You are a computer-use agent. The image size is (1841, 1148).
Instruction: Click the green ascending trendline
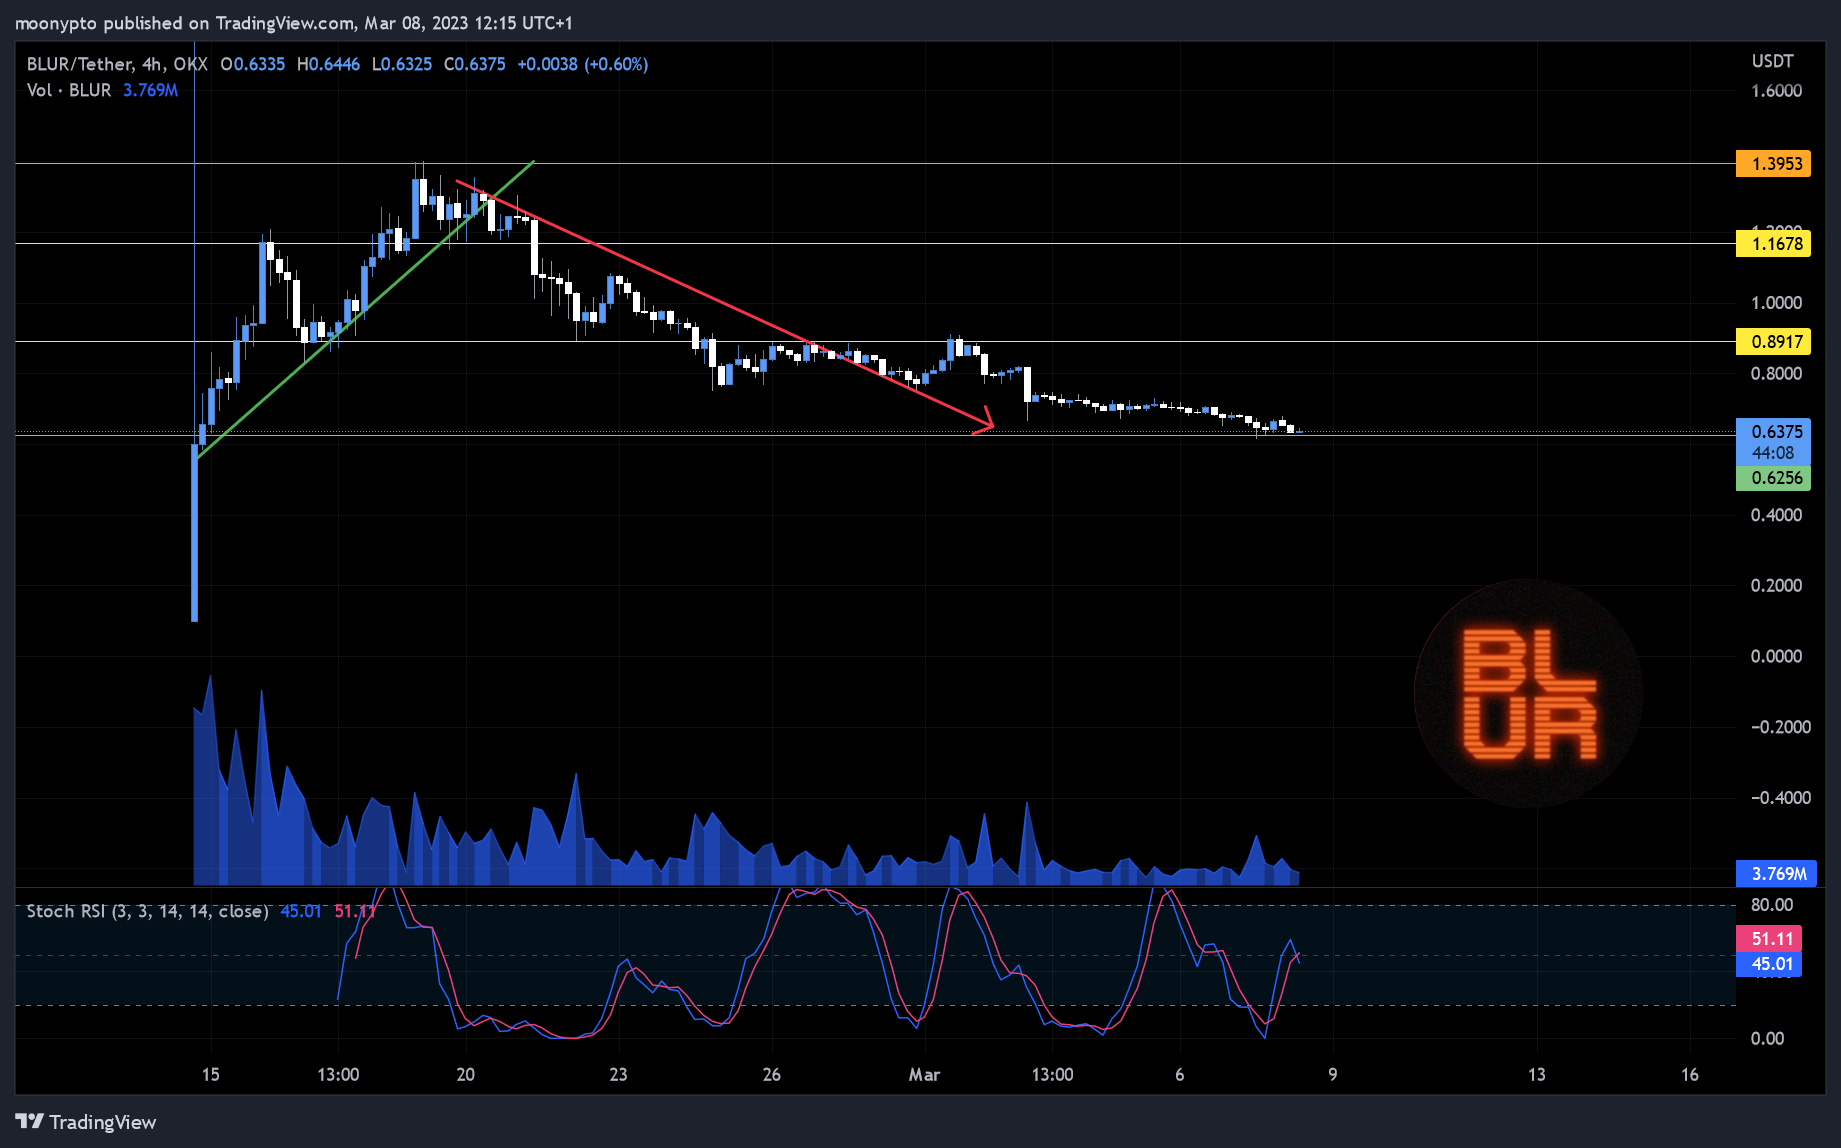[366, 309]
